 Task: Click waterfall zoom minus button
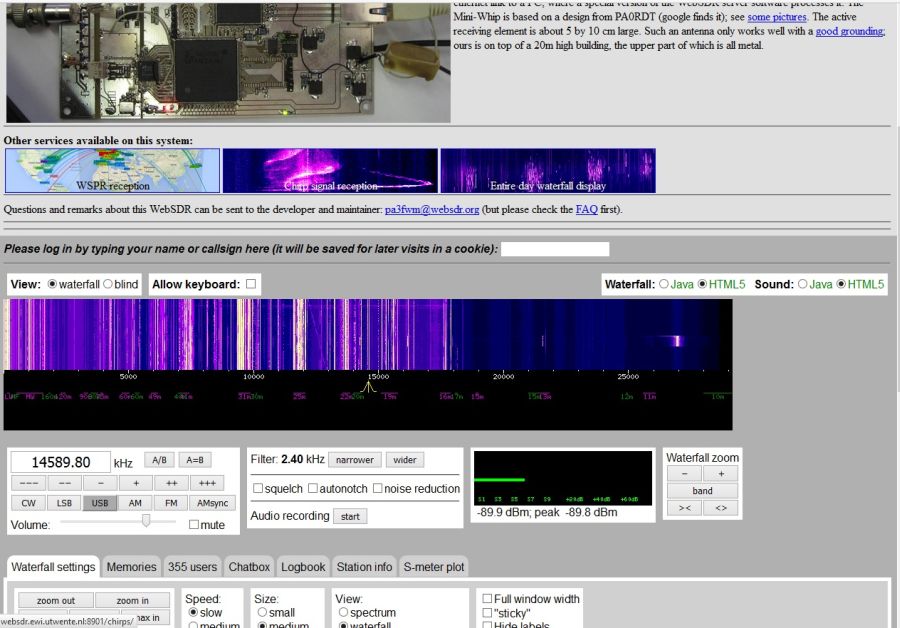click(685, 473)
